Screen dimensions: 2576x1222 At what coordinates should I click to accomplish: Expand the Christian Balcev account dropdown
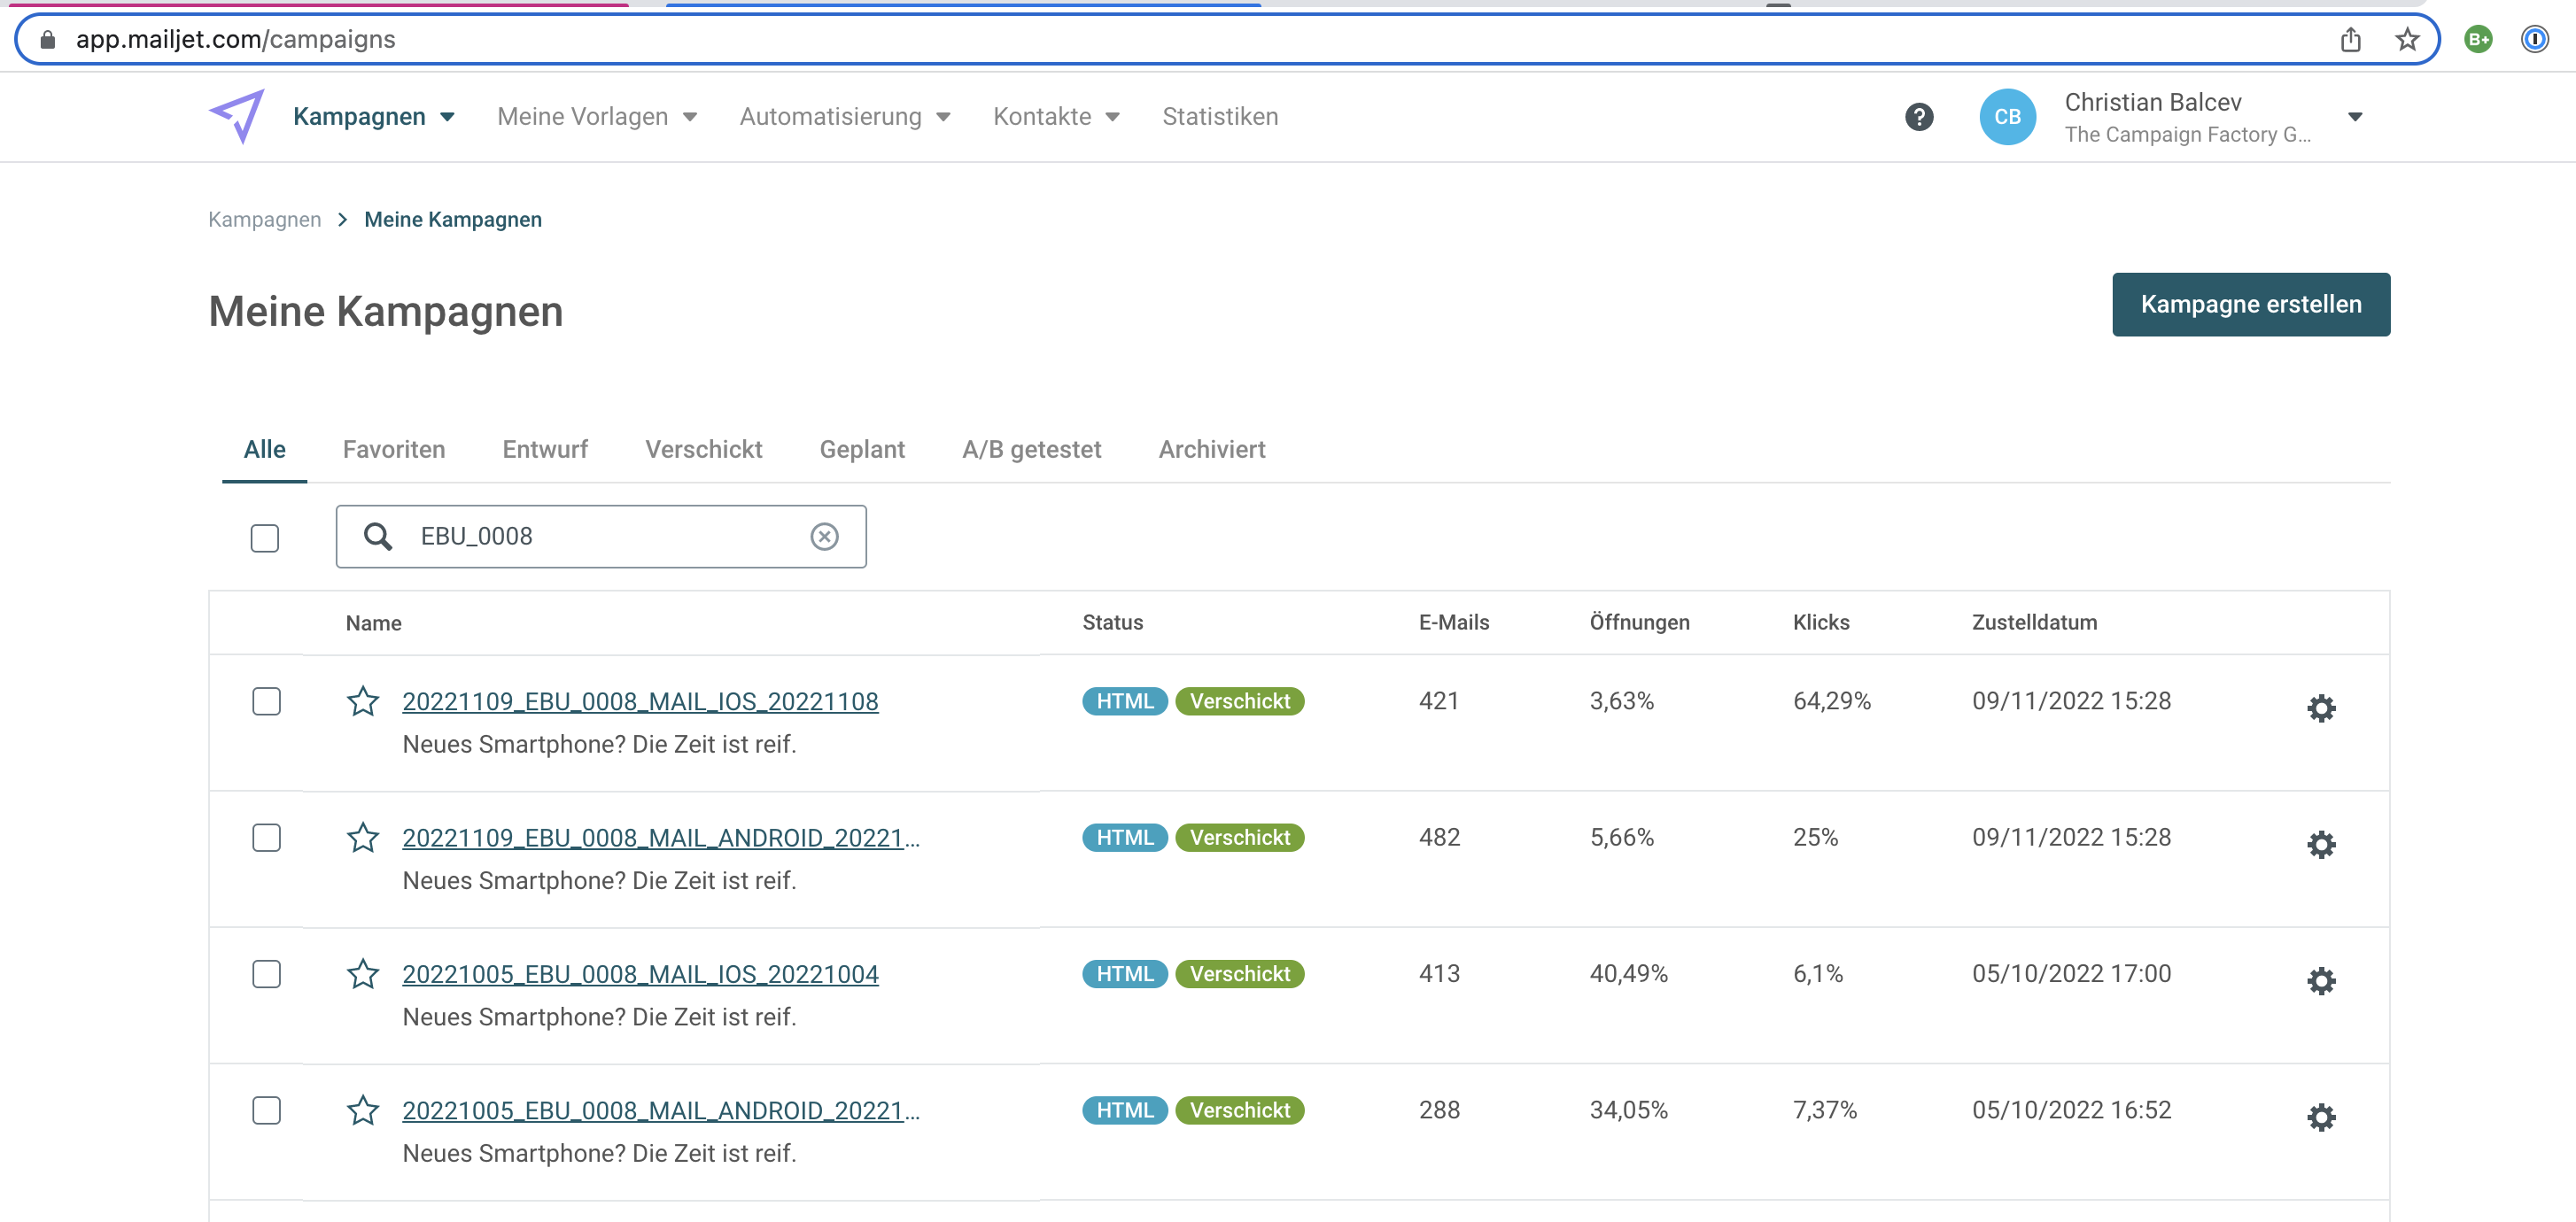click(2356, 116)
